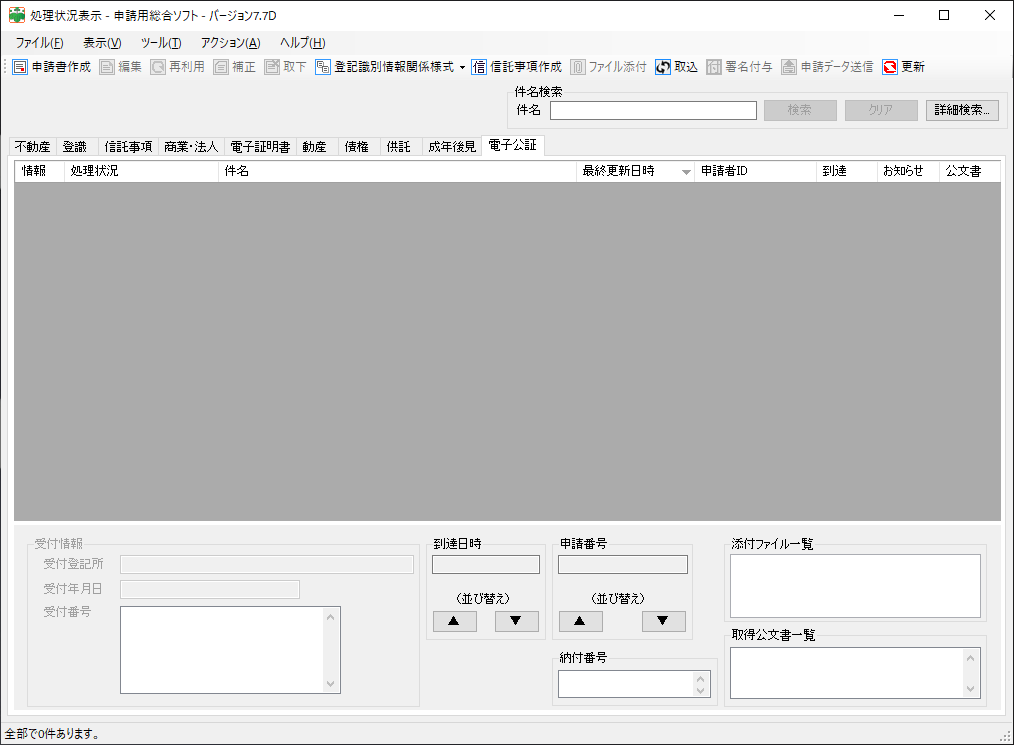The image size is (1014, 745).
Task: Sort by 情報 column header
Action: click(39, 171)
